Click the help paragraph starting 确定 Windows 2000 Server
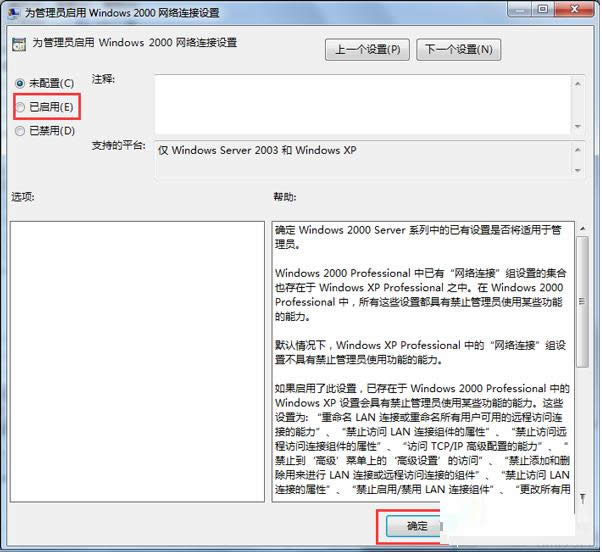 coord(418,237)
